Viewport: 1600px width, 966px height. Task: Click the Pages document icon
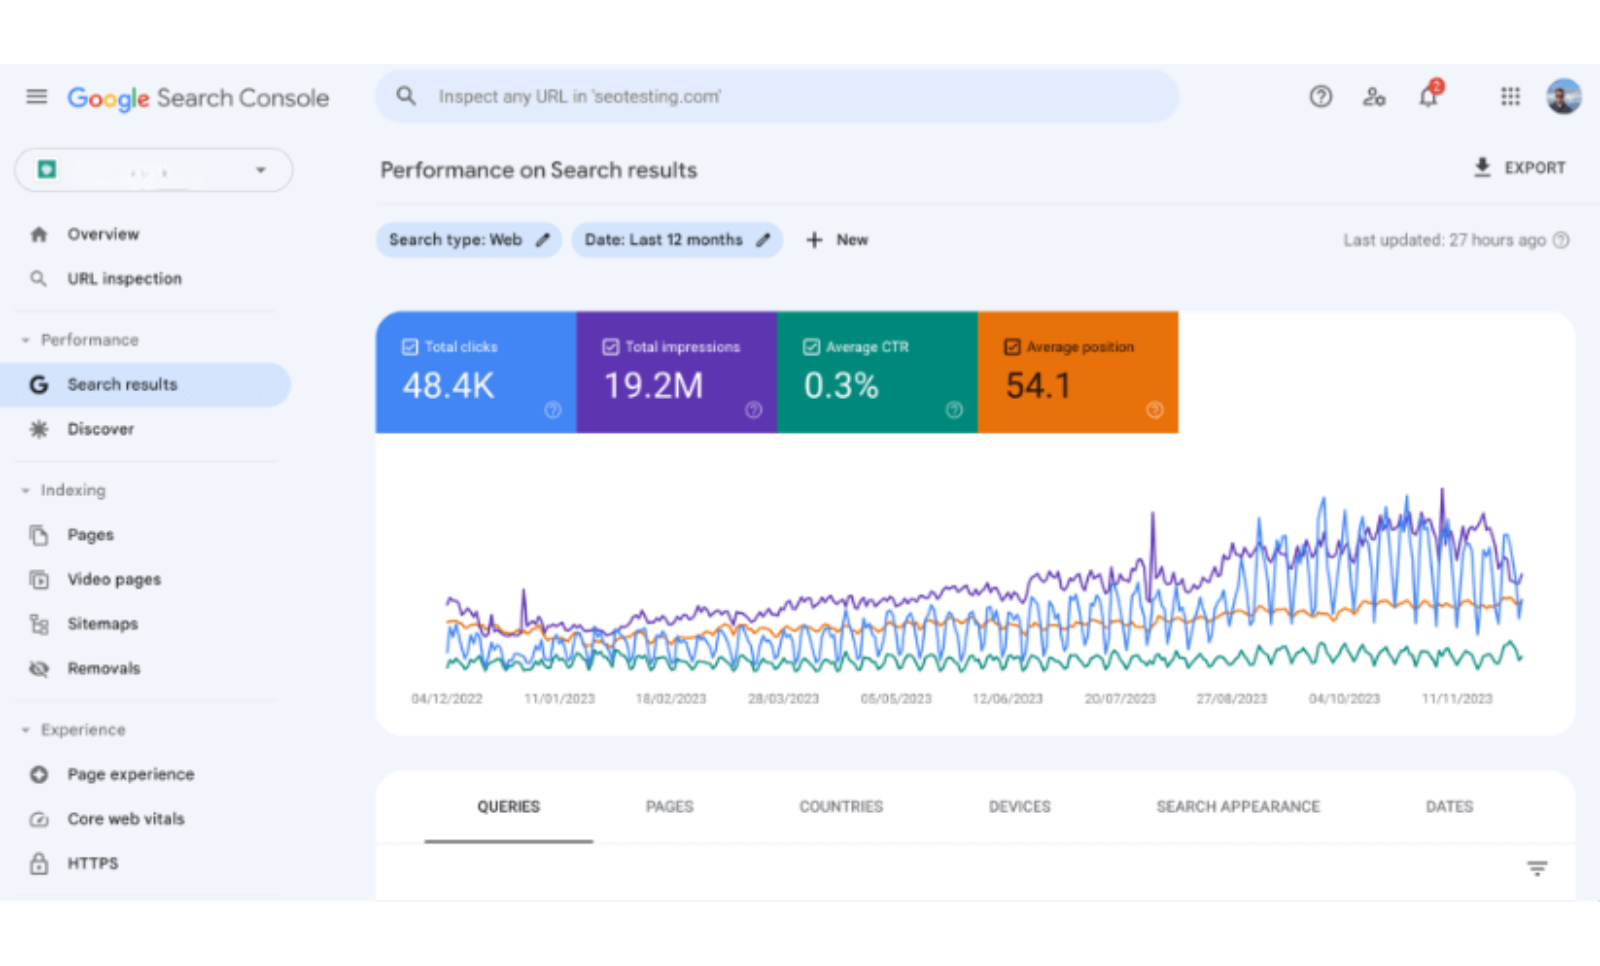pyautogui.click(x=39, y=535)
